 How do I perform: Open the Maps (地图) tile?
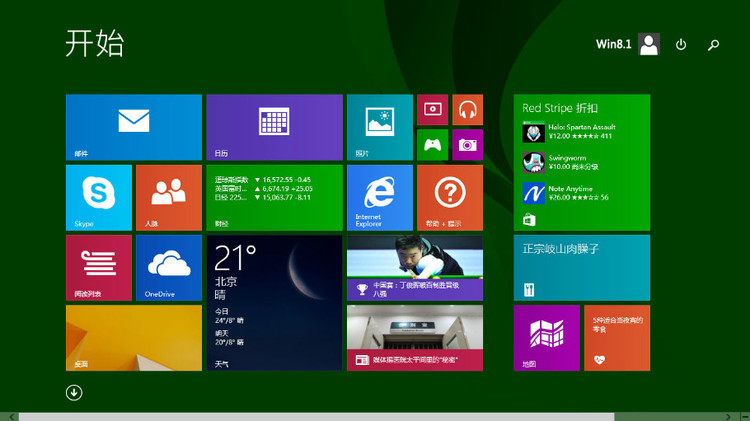click(x=546, y=338)
